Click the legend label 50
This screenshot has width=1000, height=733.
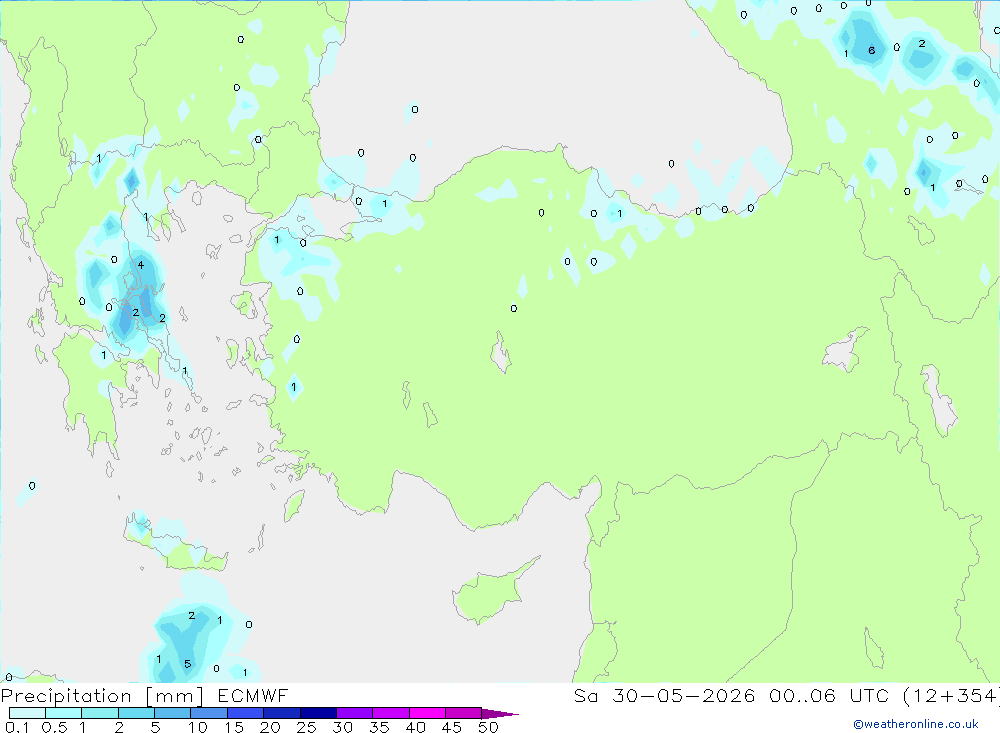tap(488, 727)
